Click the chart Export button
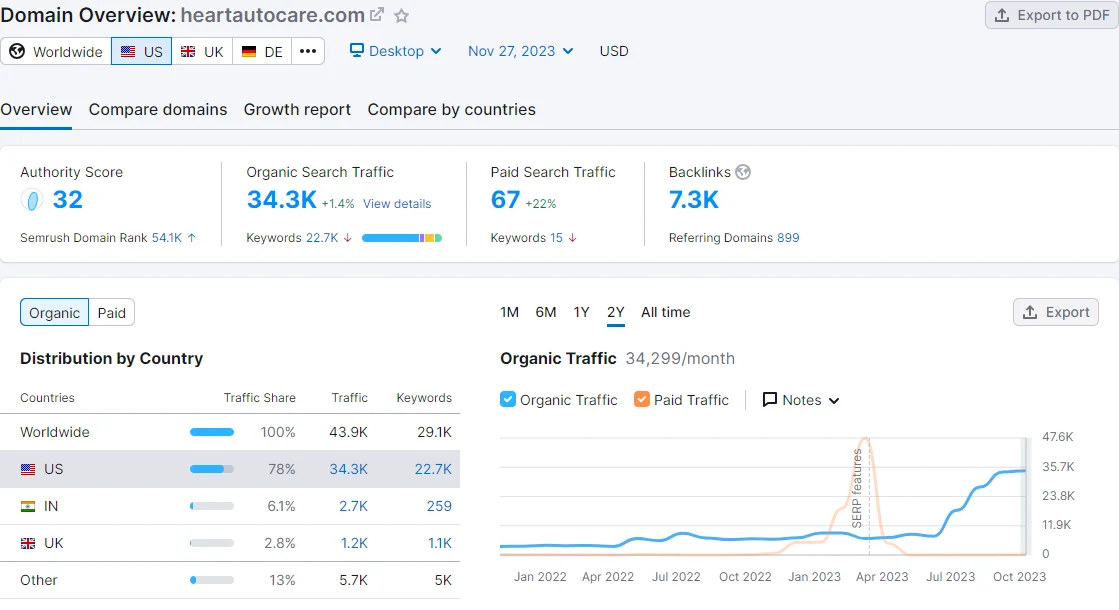The image size is (1119, 610). tap(1055, 312)
